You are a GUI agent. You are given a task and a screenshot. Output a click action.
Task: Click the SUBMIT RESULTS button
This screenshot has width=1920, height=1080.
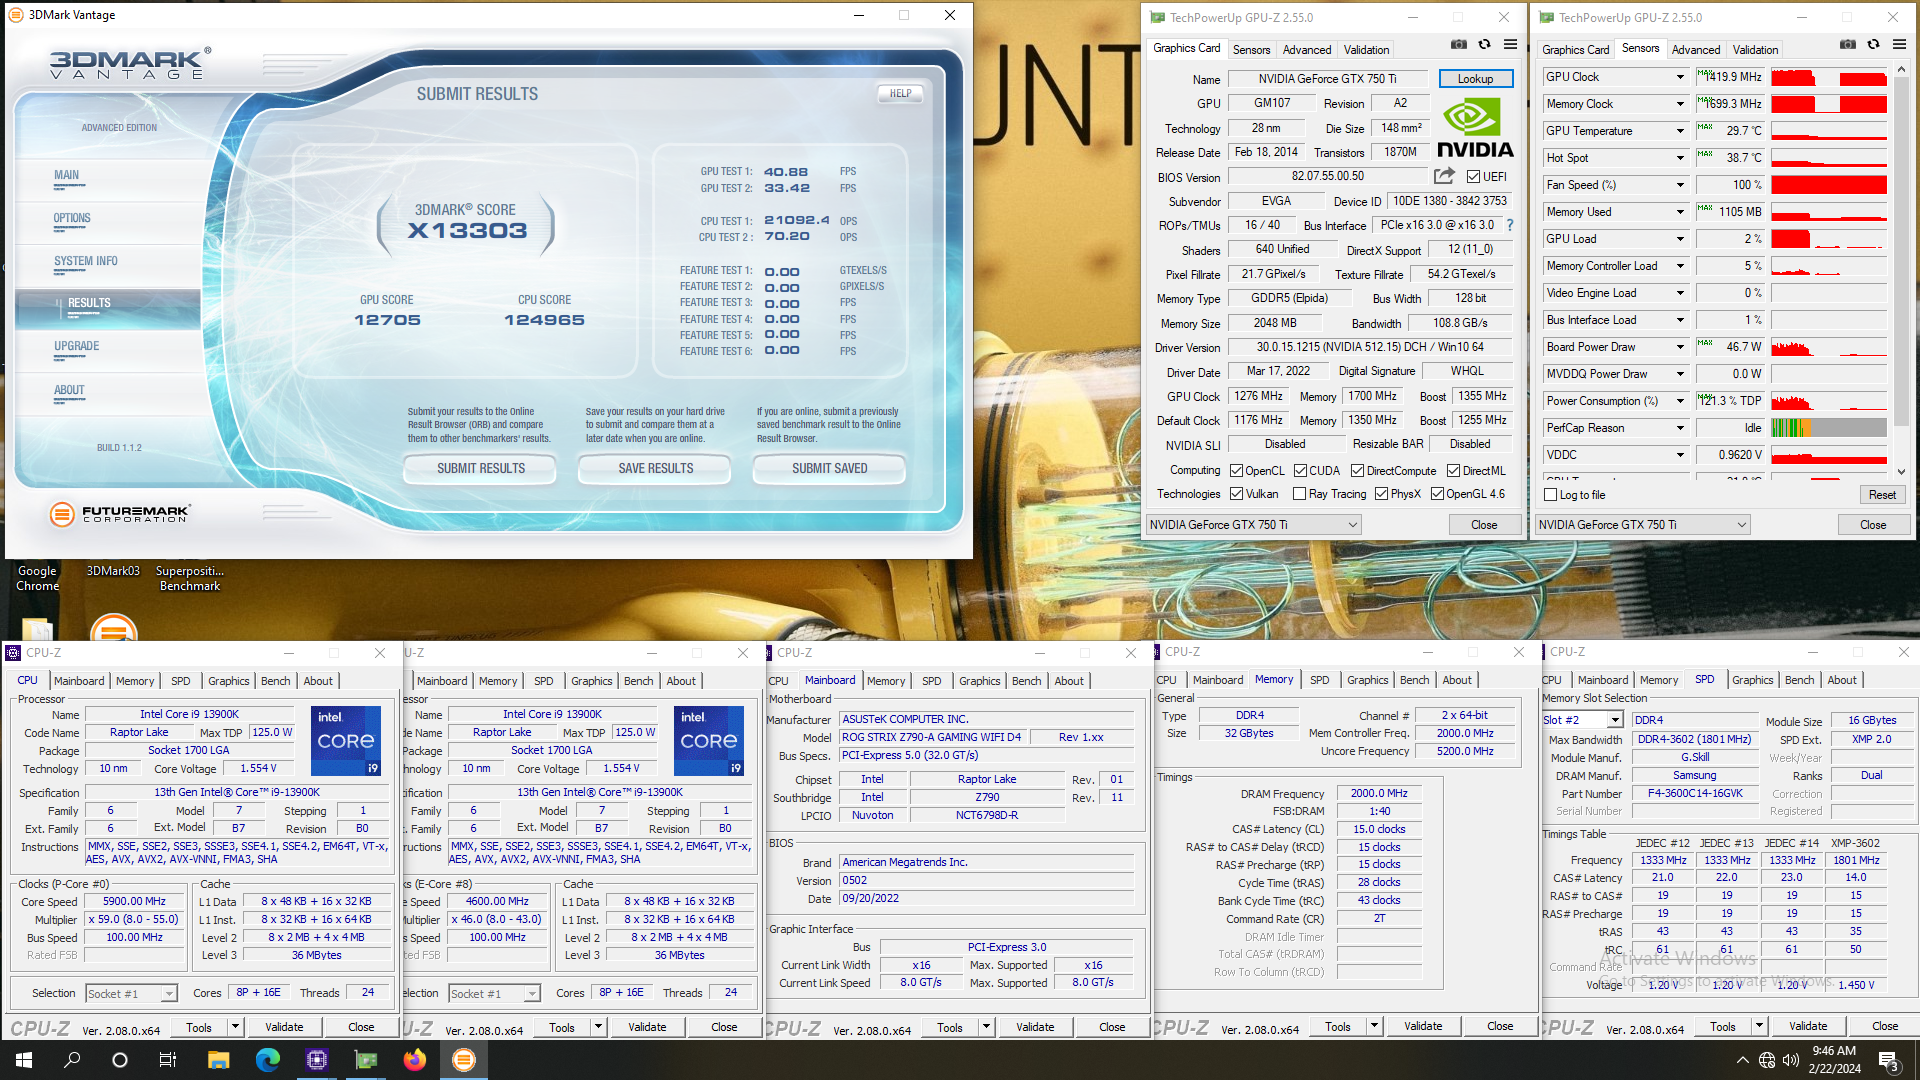point(481,468)
